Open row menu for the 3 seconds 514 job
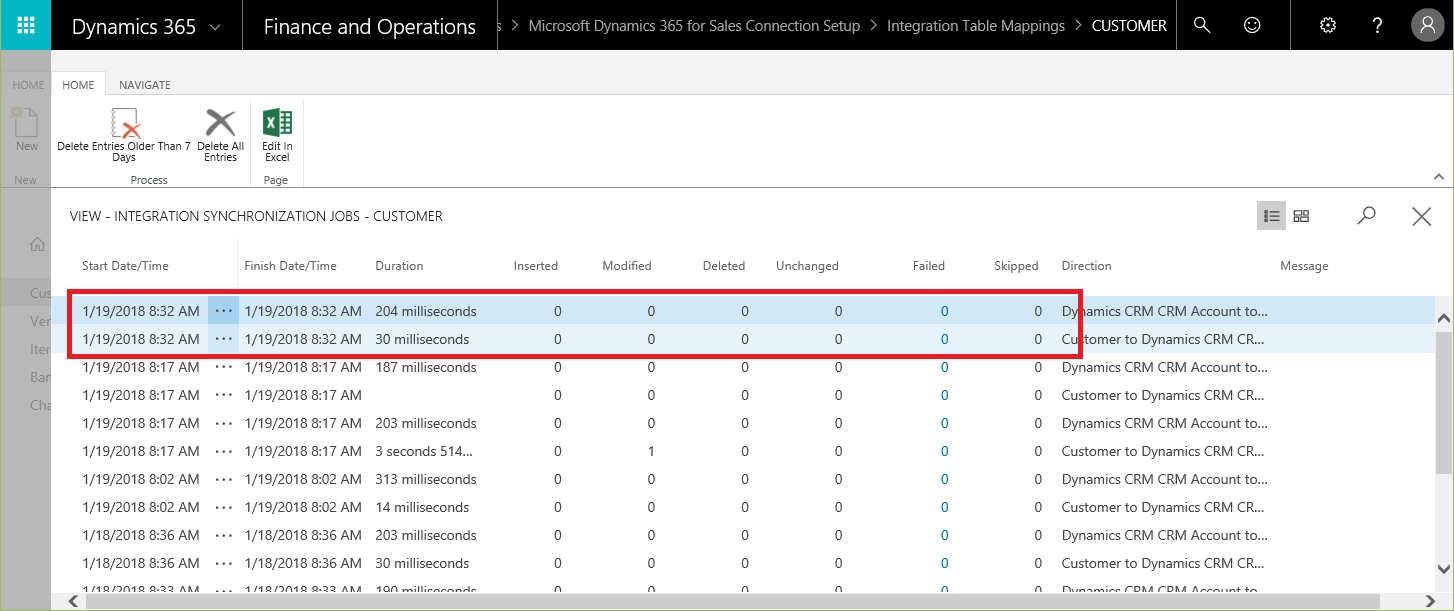Viewport: 1454px width, 611px height. [x=223, y=451]
